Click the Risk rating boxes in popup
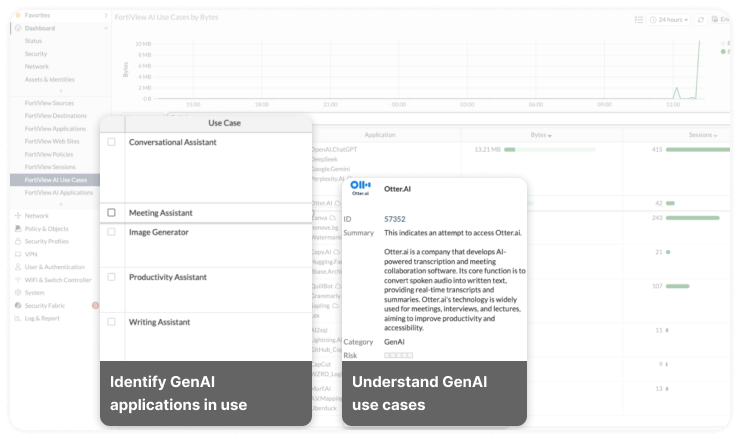The height and width of the screenshot is (440, 740). tap(398, 355)
